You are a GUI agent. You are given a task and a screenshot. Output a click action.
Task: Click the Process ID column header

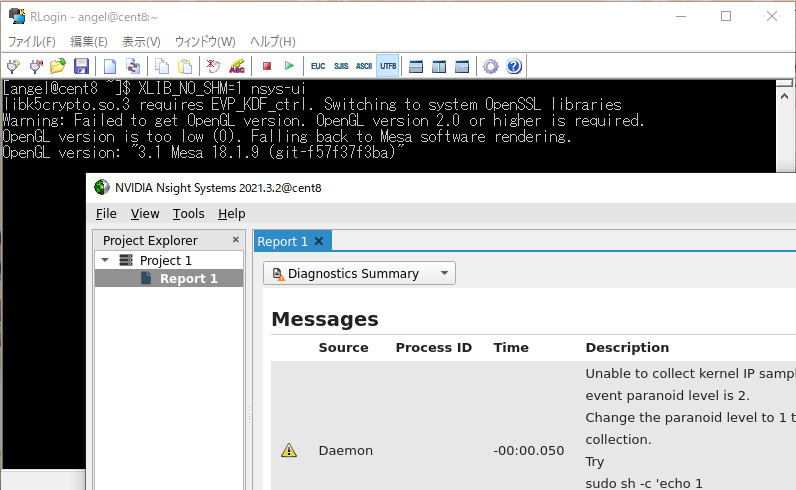point(434,347)
